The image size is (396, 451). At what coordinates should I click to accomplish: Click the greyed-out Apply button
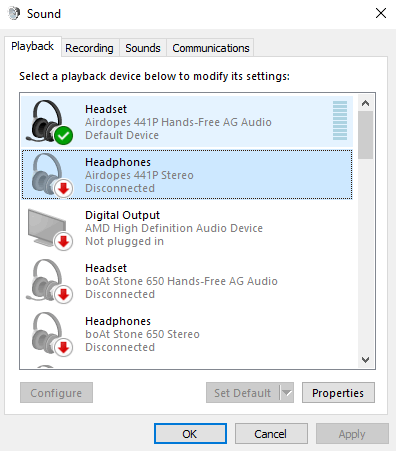pos(352,434)
